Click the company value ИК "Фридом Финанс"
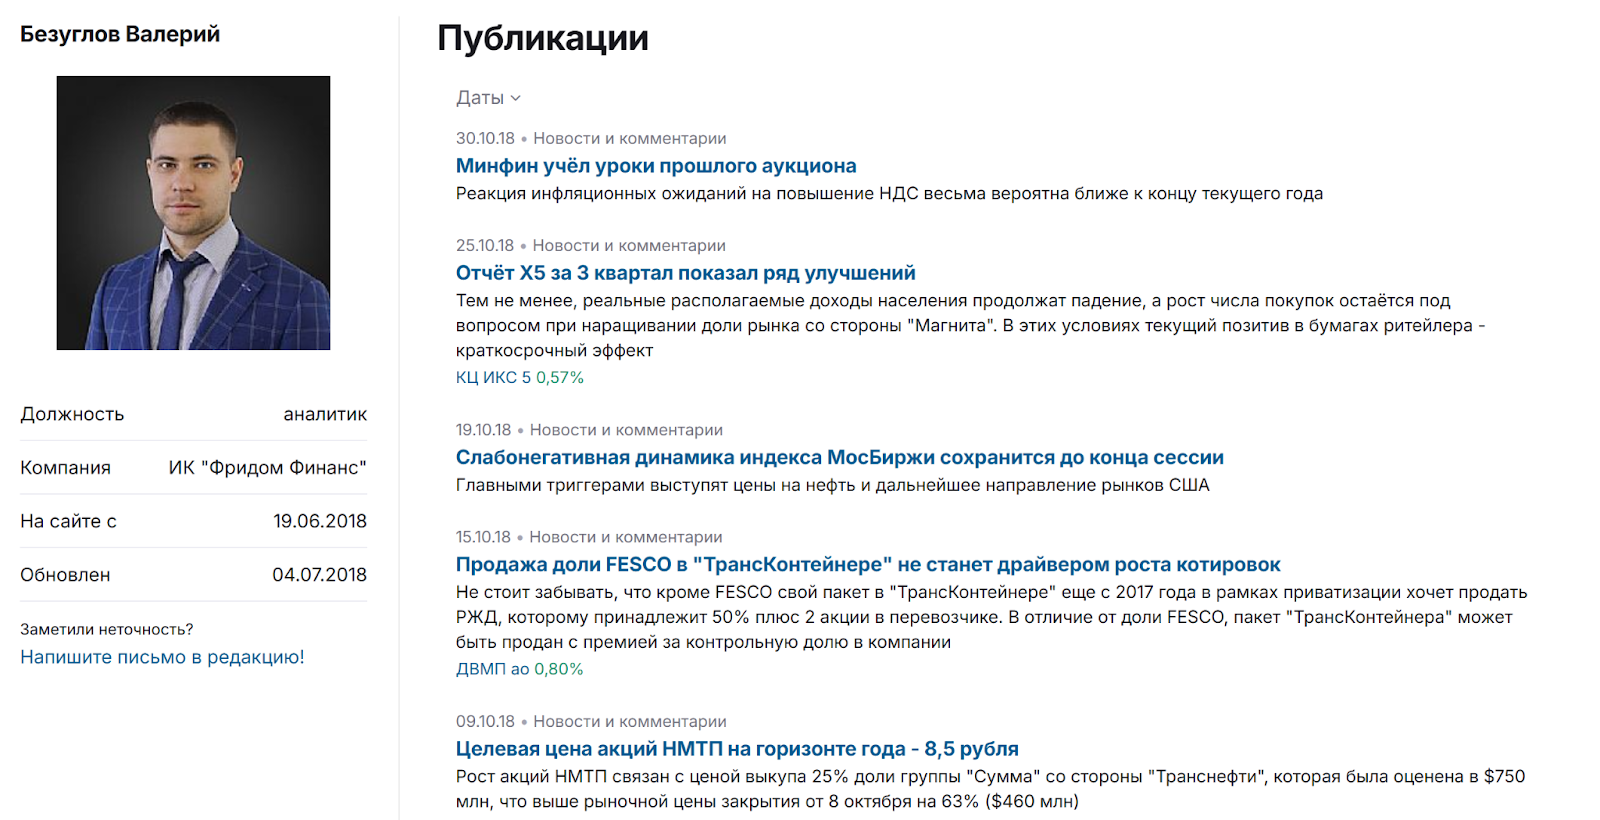The image size is (1600, 820). click(x=268, y=468)
